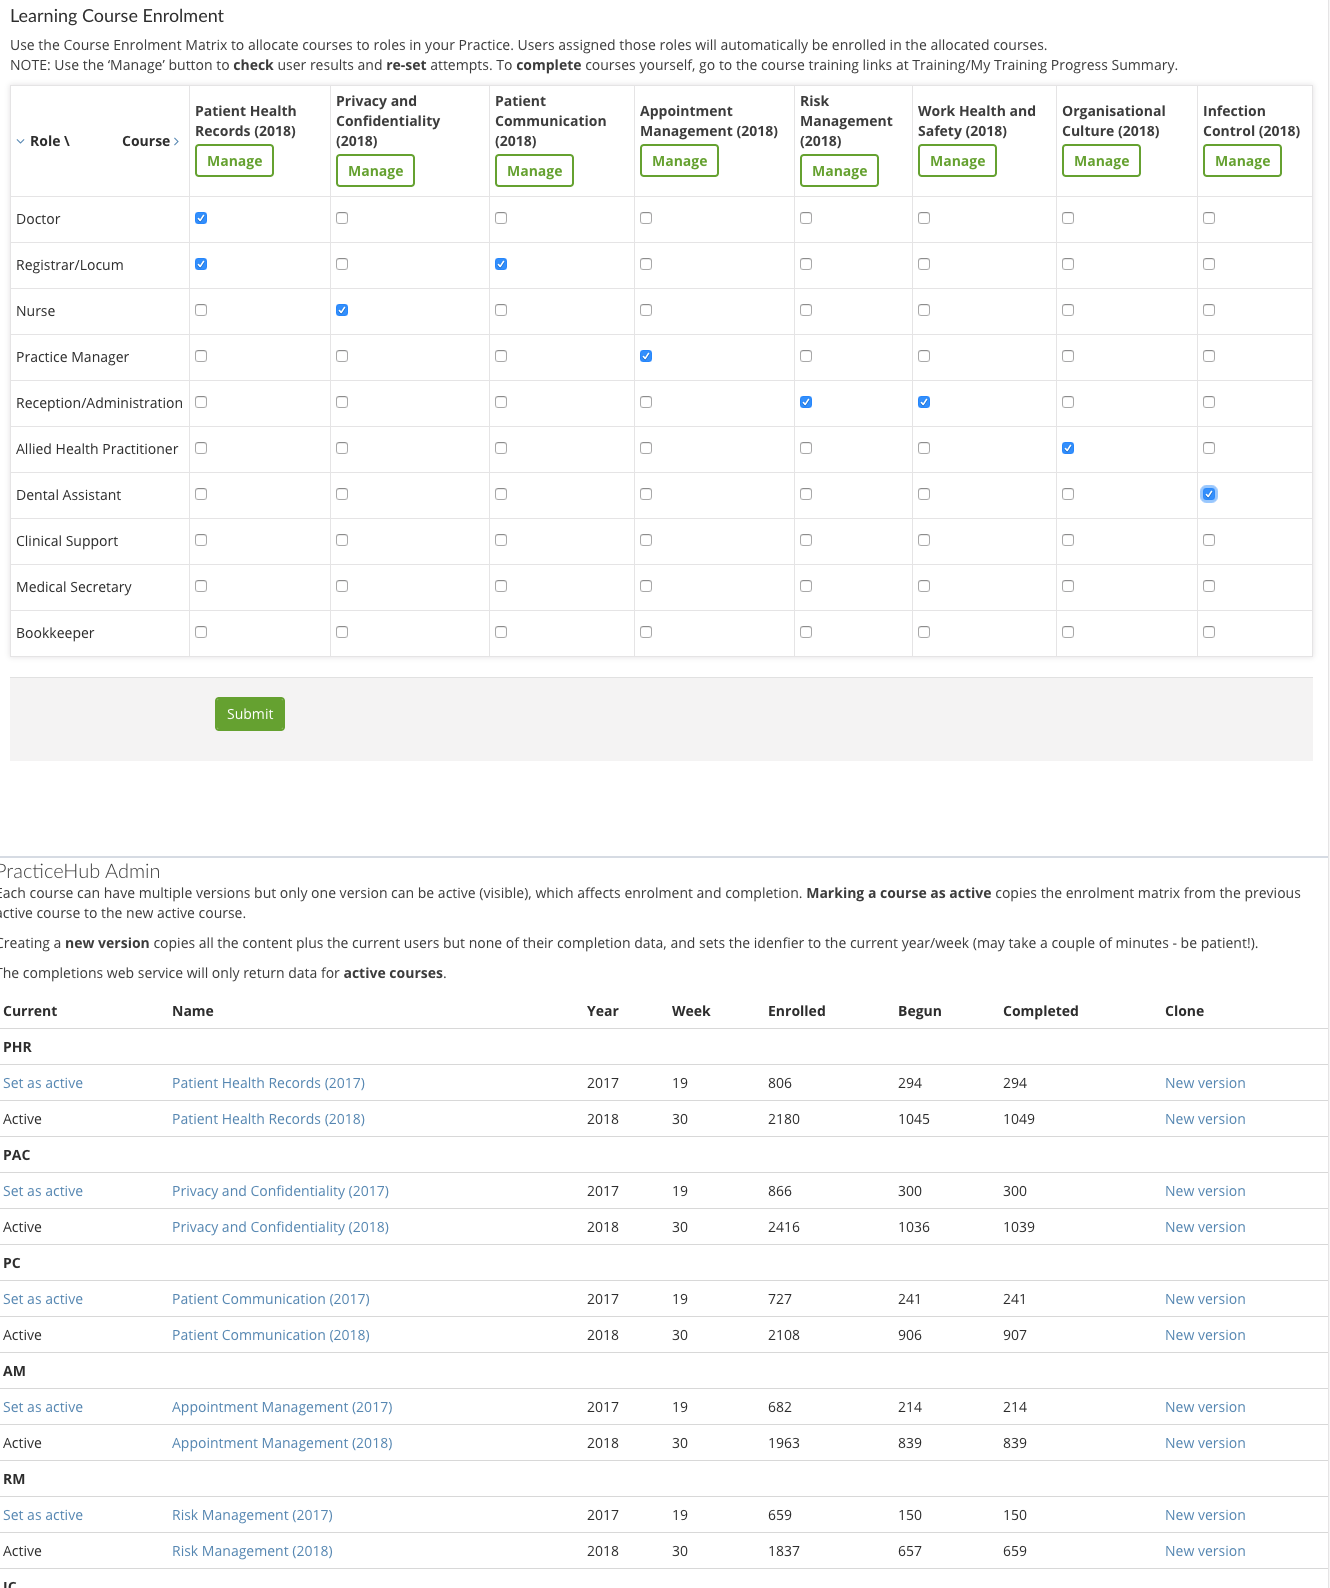Check Practice Manager for Organisational Culture
Image resolution: width=1330 pixels, height=1588 pixels.
pyautogui.click(x=1068, y=356)
